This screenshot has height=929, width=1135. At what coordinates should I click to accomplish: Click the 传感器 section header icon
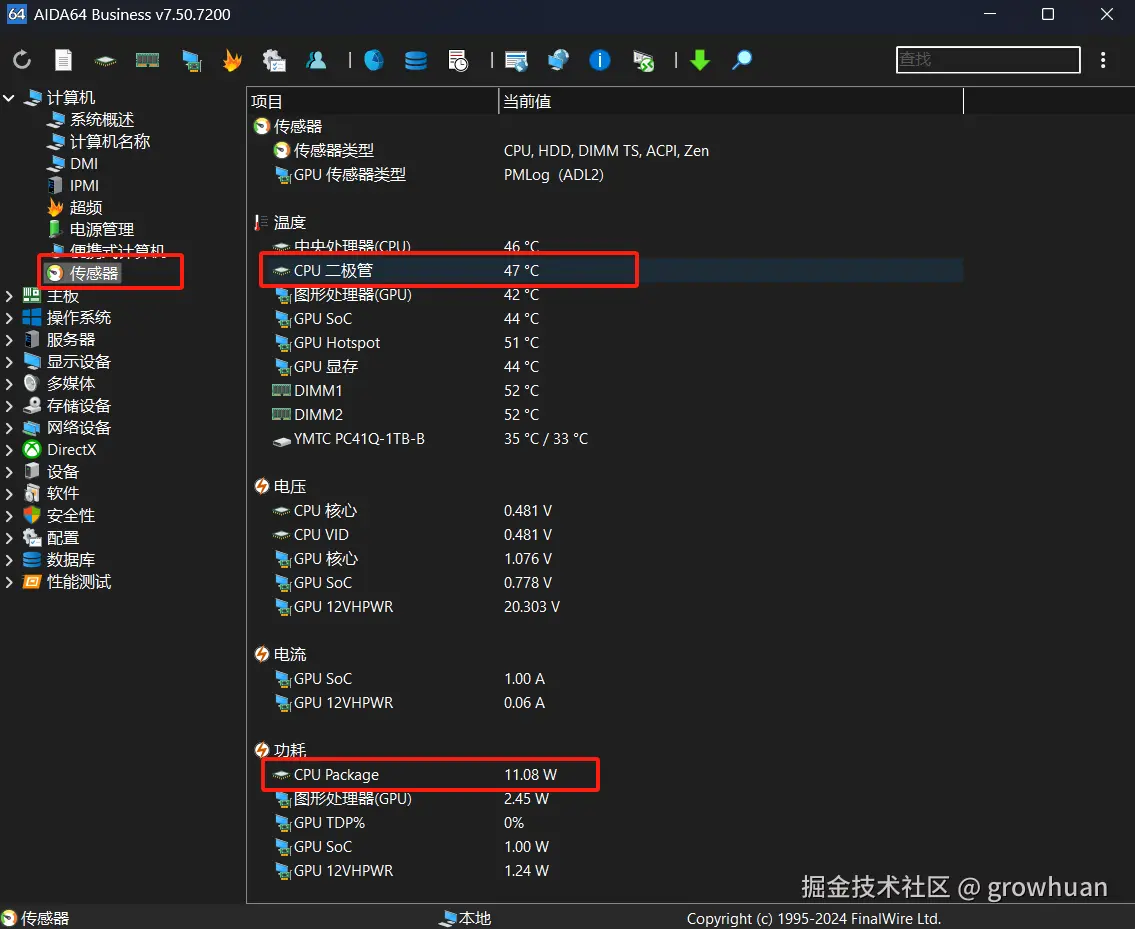click(x=261, y=127)
